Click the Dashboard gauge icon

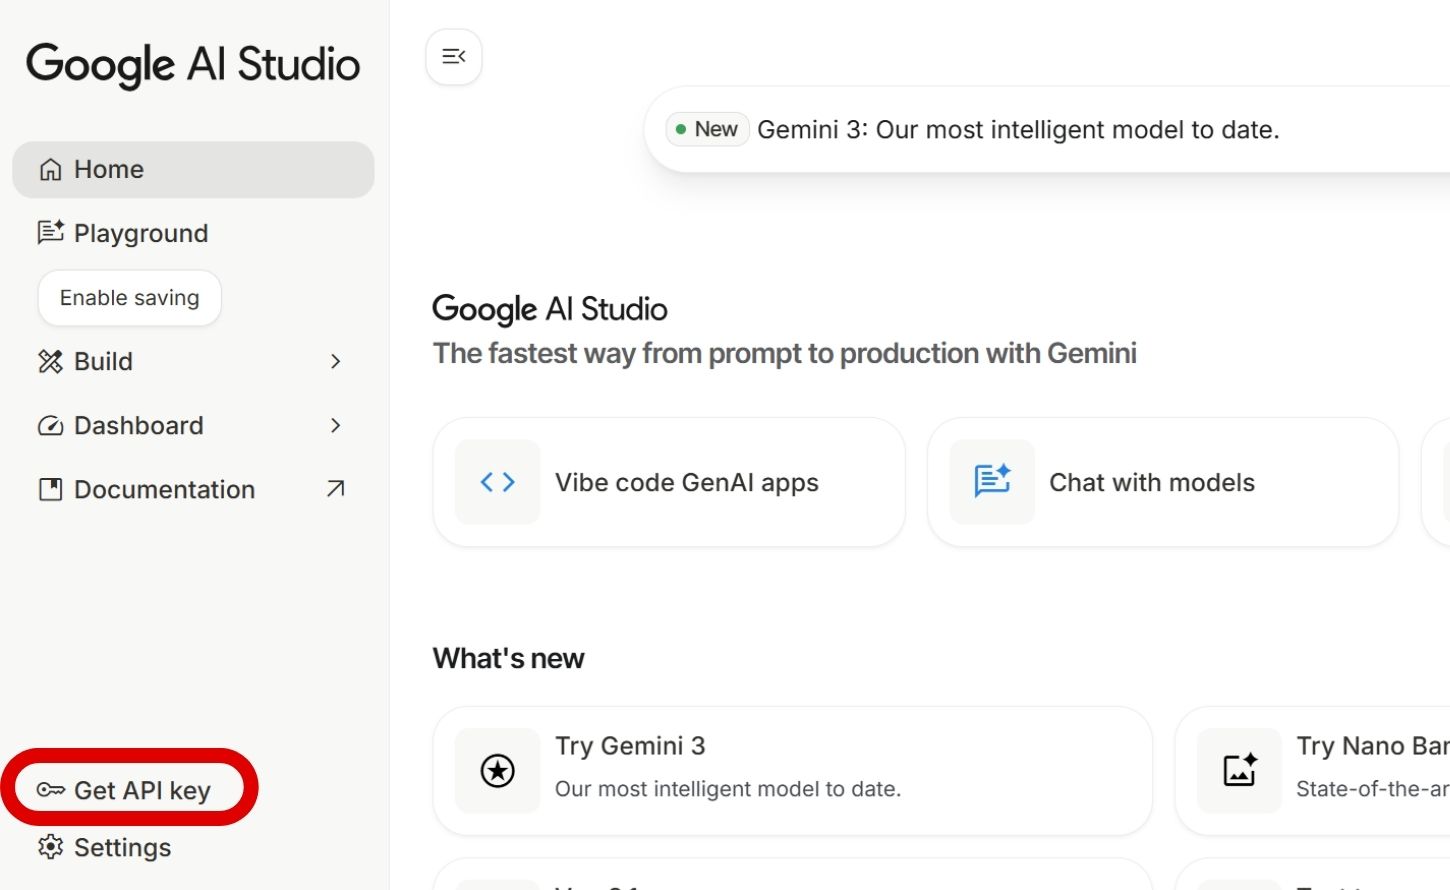51,426
